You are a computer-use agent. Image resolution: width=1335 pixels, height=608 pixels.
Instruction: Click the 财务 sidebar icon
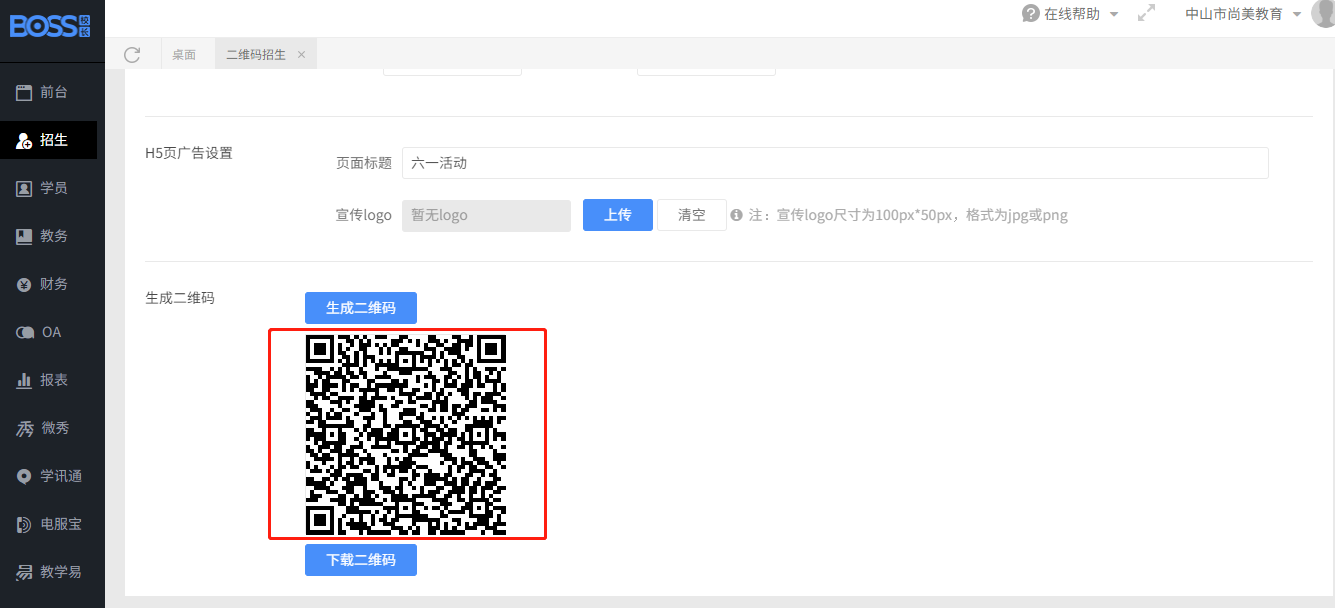pyautogui.click(x=24, y=284)
